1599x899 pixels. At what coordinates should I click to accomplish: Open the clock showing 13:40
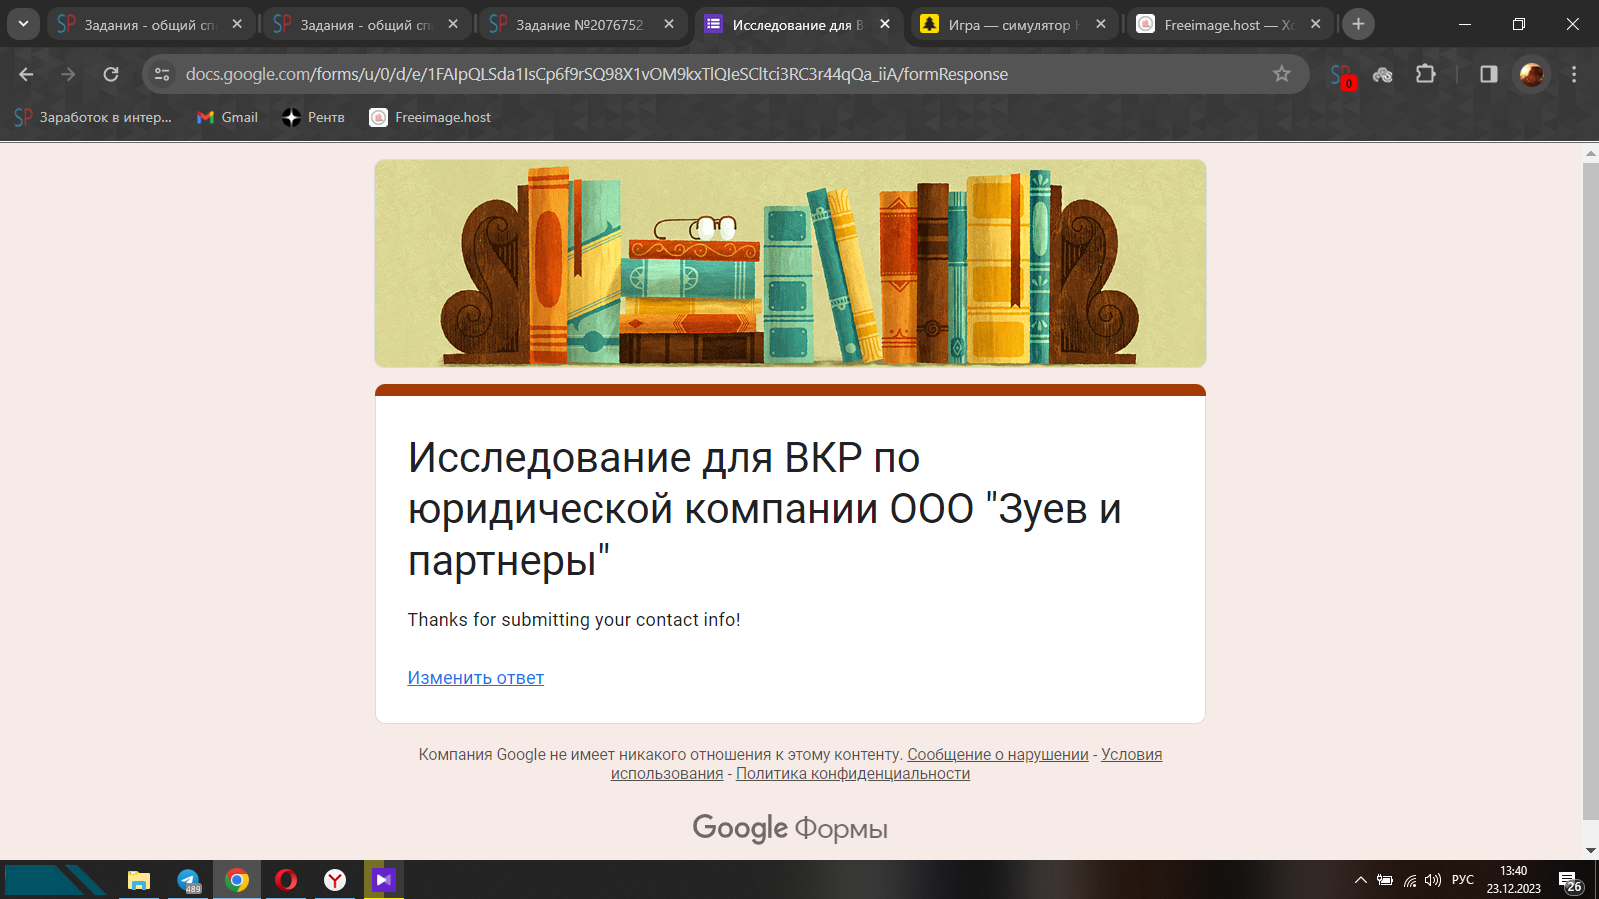tap(1513, 880)
